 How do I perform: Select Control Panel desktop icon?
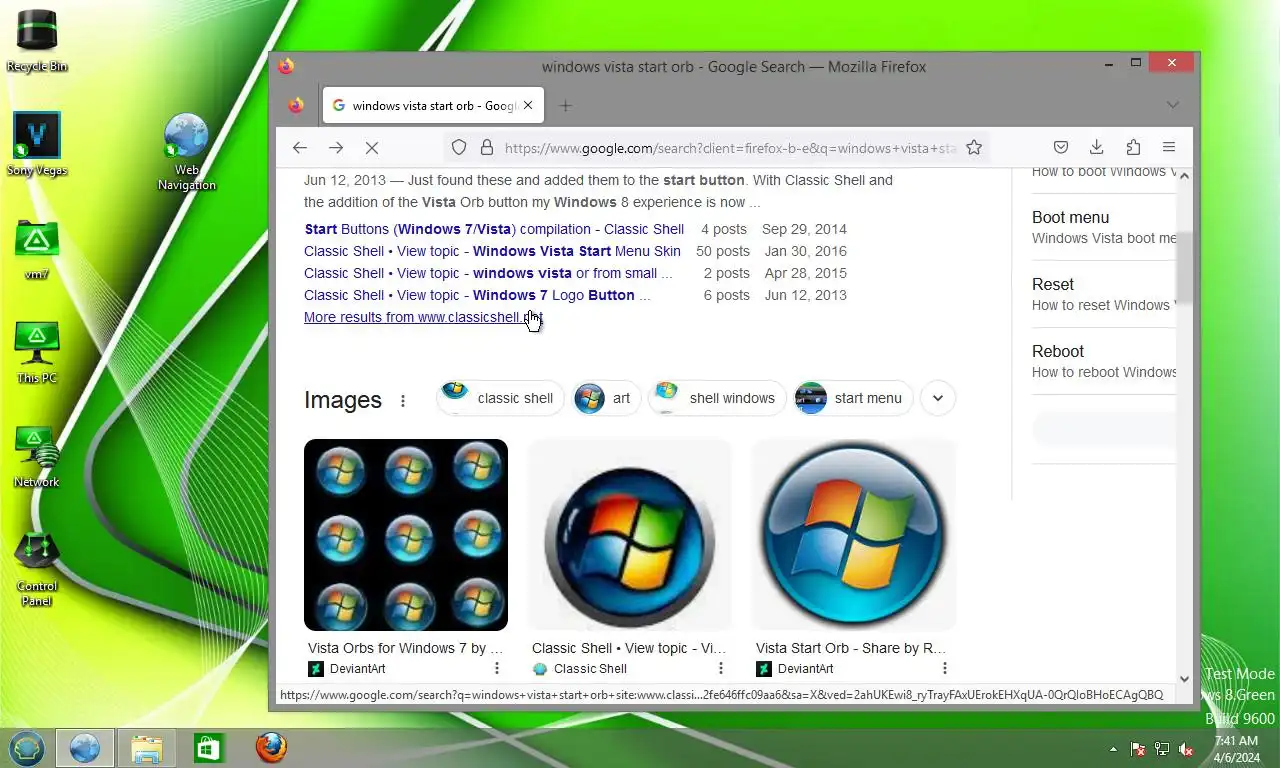coord(37,569)
